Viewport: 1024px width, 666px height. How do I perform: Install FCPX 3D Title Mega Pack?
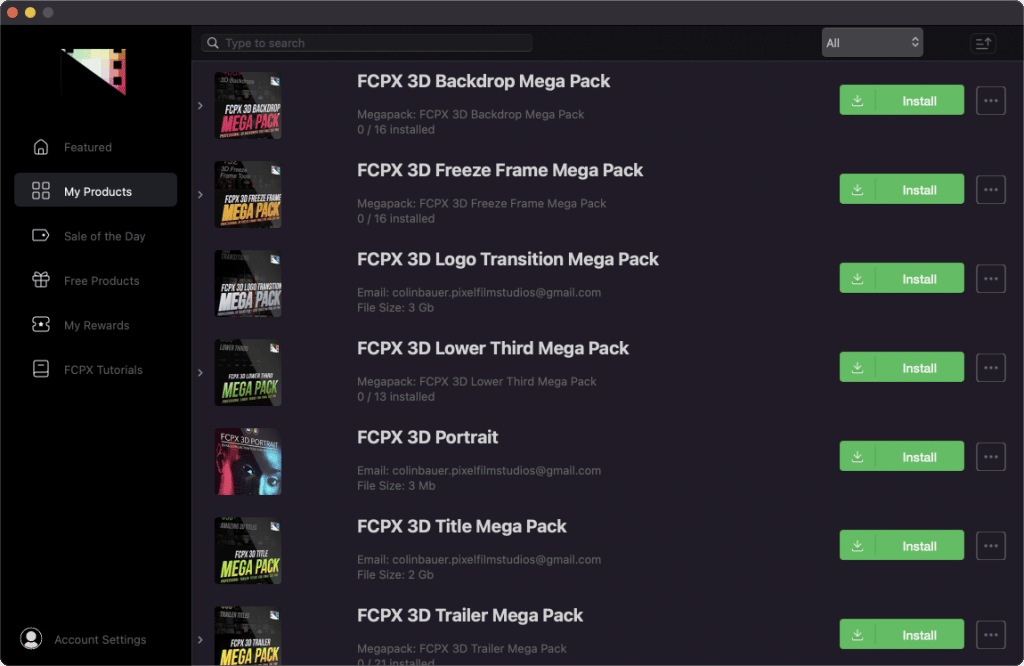pyautogui.click(x=901, y=545)
